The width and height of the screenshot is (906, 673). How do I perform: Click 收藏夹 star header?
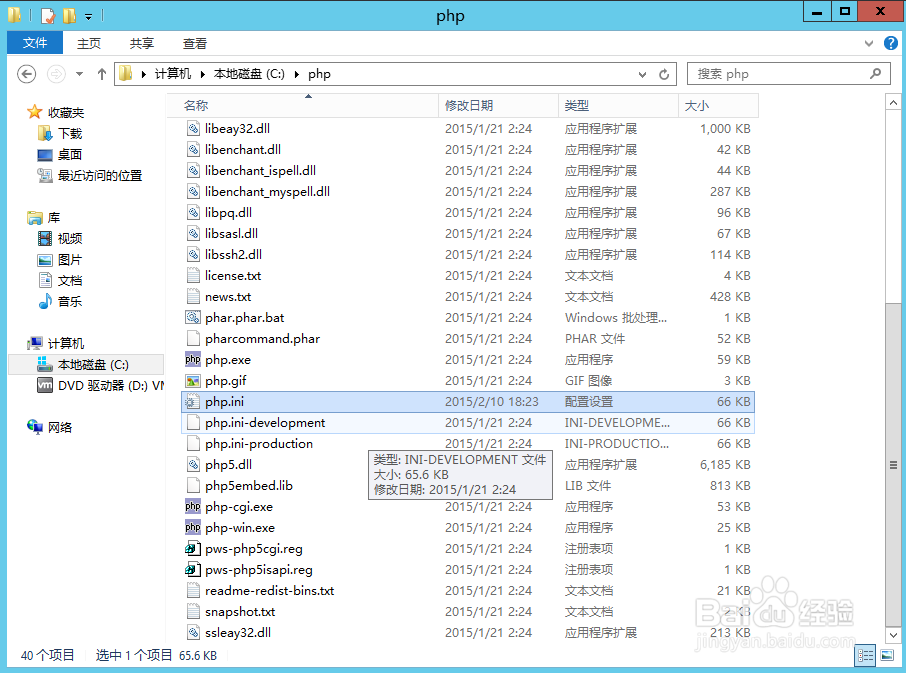coord(65,112)
